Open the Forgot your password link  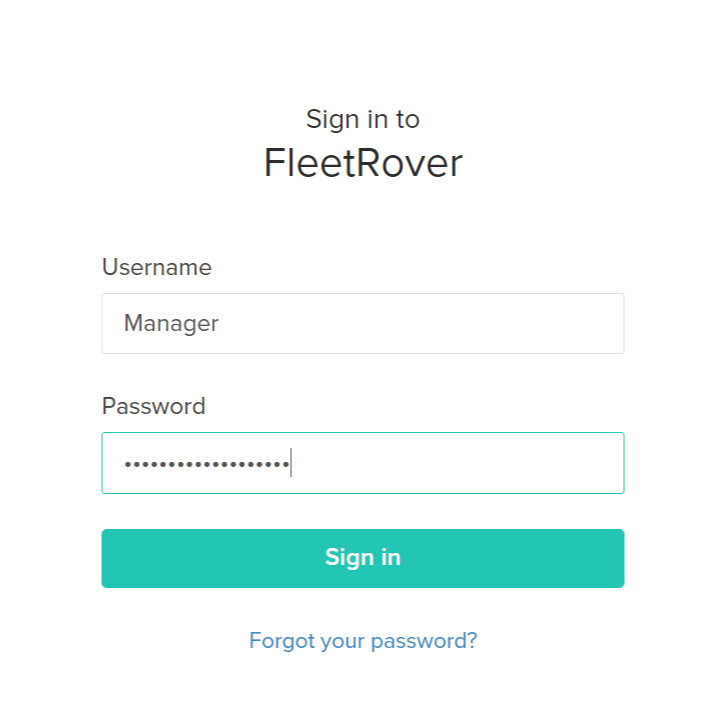click(362, 640)
